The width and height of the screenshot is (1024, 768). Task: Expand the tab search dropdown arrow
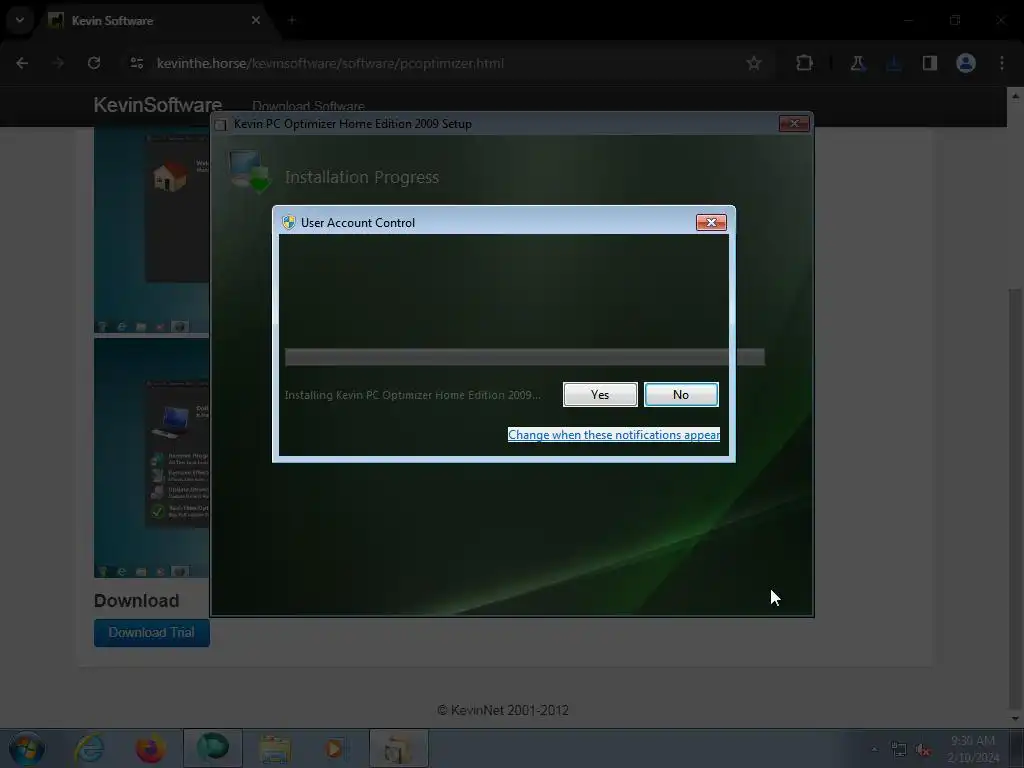pyautogui.click(x=20, y=20)
